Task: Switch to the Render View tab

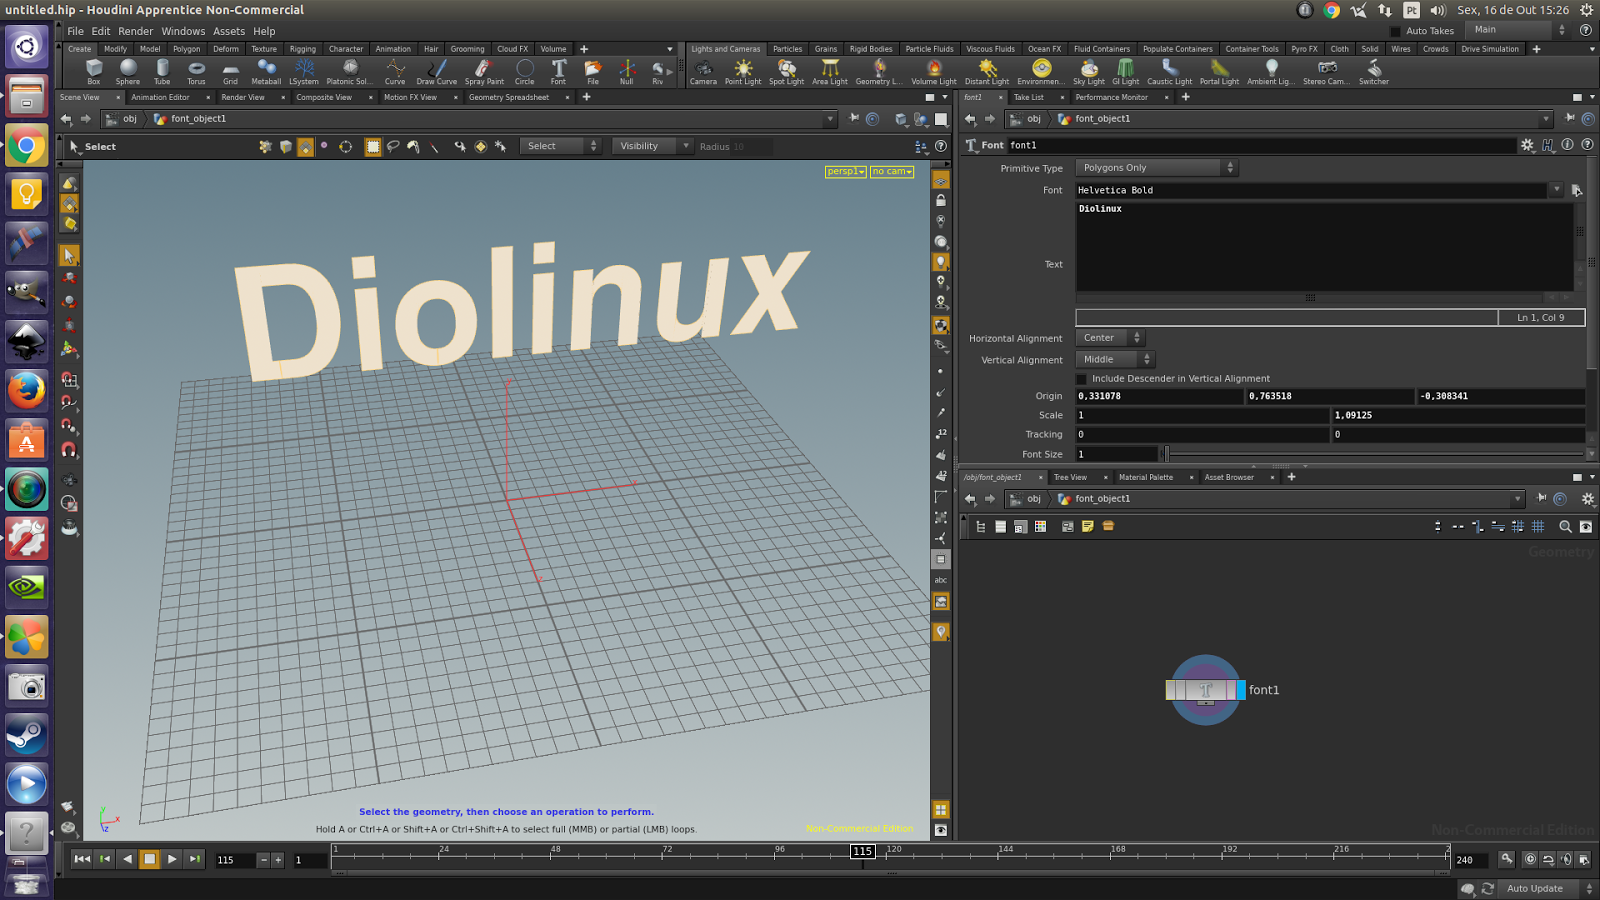Action: (243, 97)
